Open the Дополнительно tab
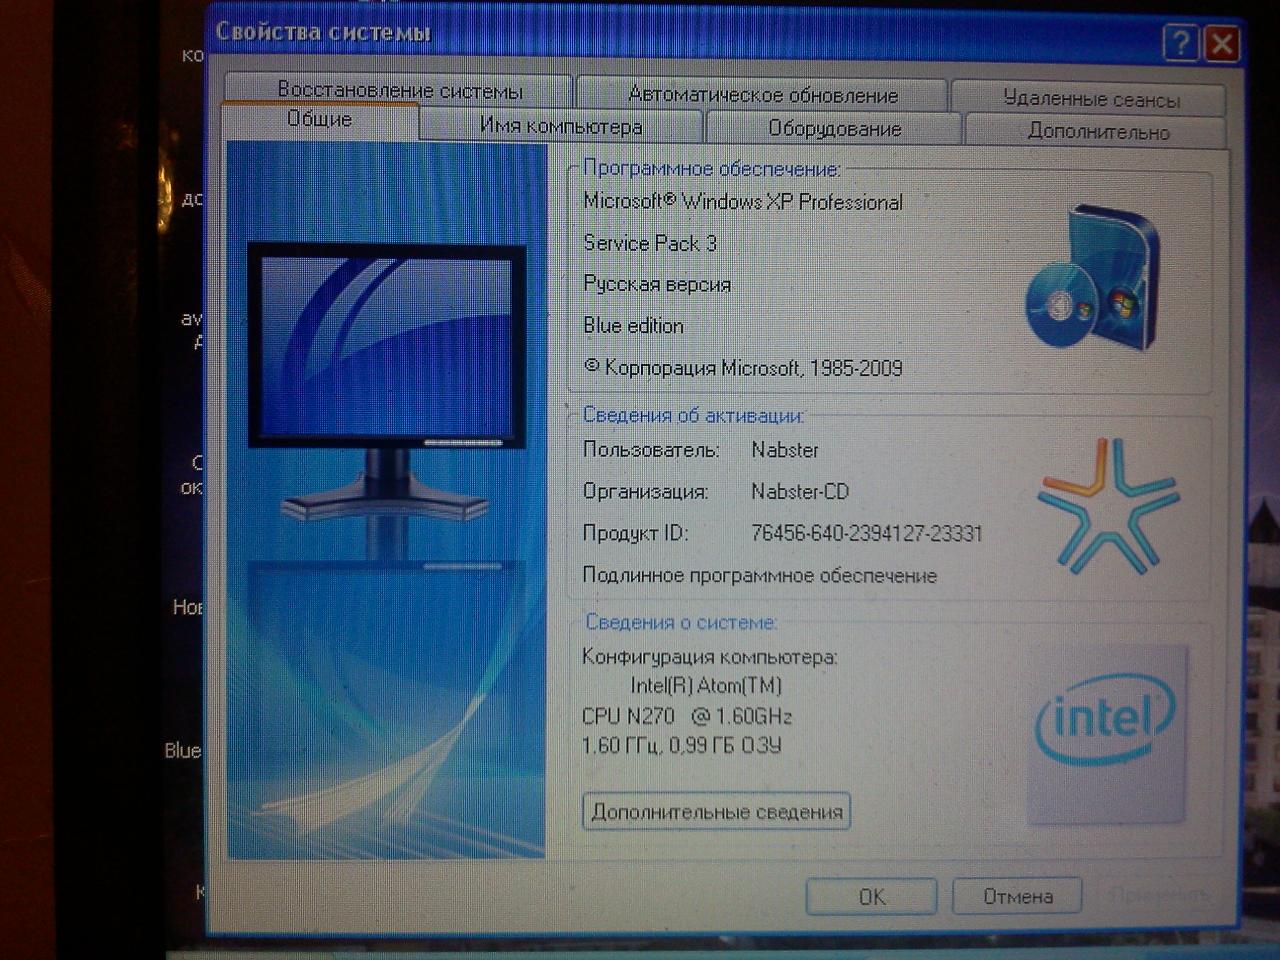1280x960 pixels. coord(1097,131)
